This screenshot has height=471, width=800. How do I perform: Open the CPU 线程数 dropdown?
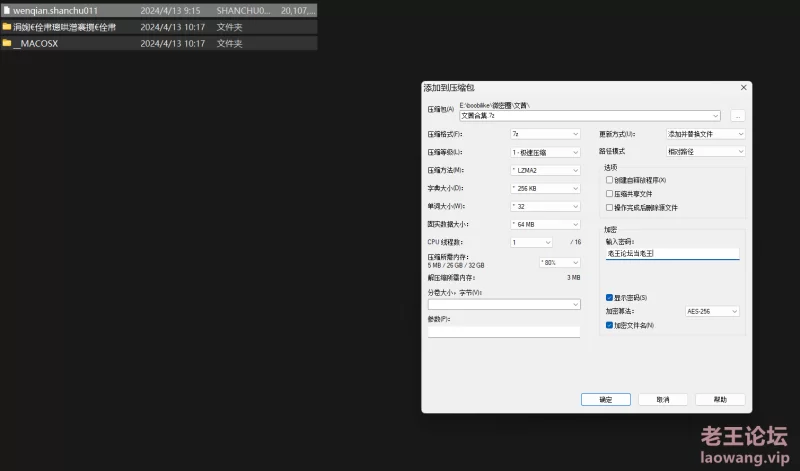(531, 242)
